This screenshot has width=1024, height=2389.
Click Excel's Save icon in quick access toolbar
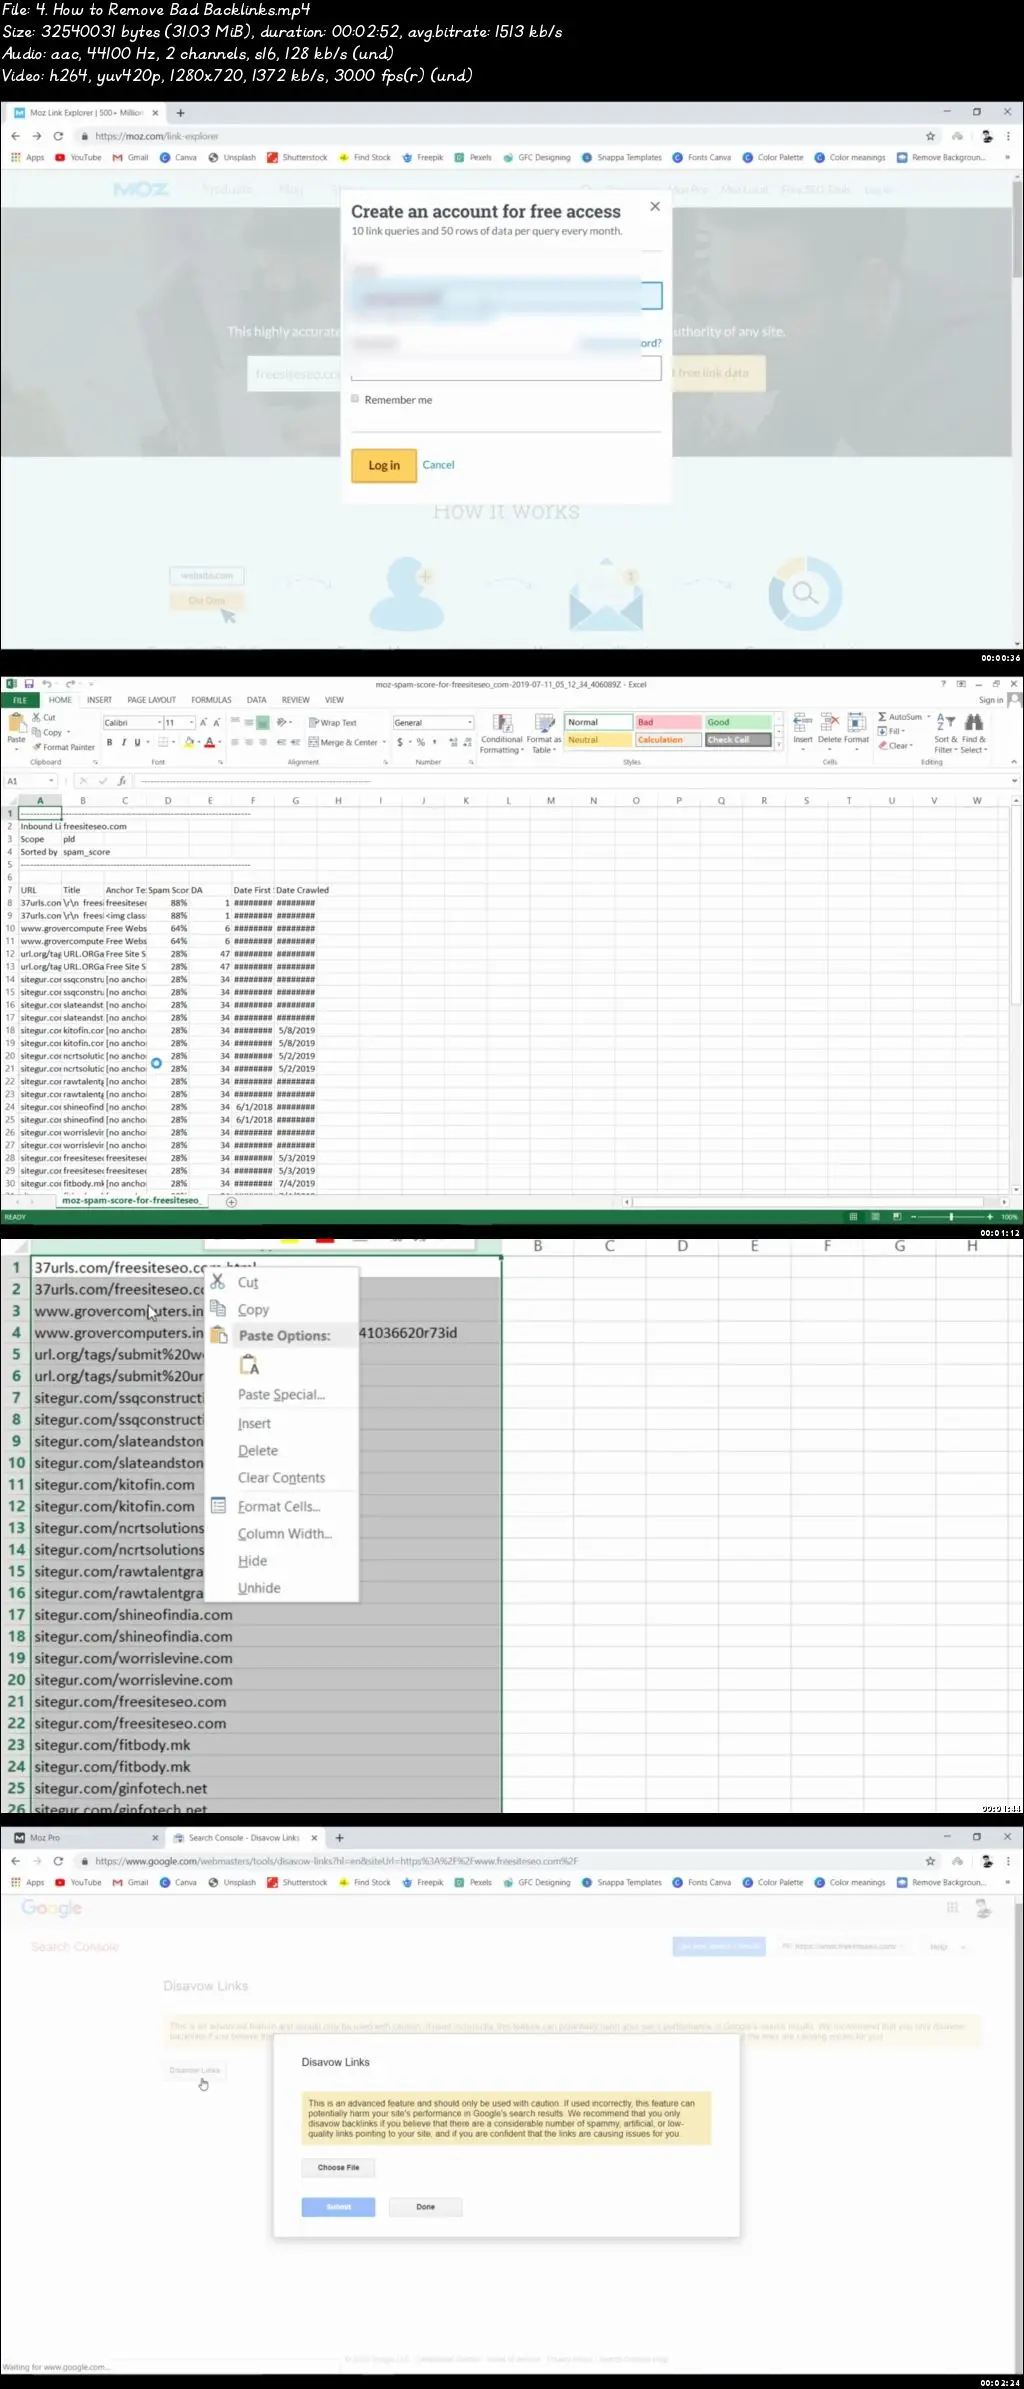coord(29,684)
